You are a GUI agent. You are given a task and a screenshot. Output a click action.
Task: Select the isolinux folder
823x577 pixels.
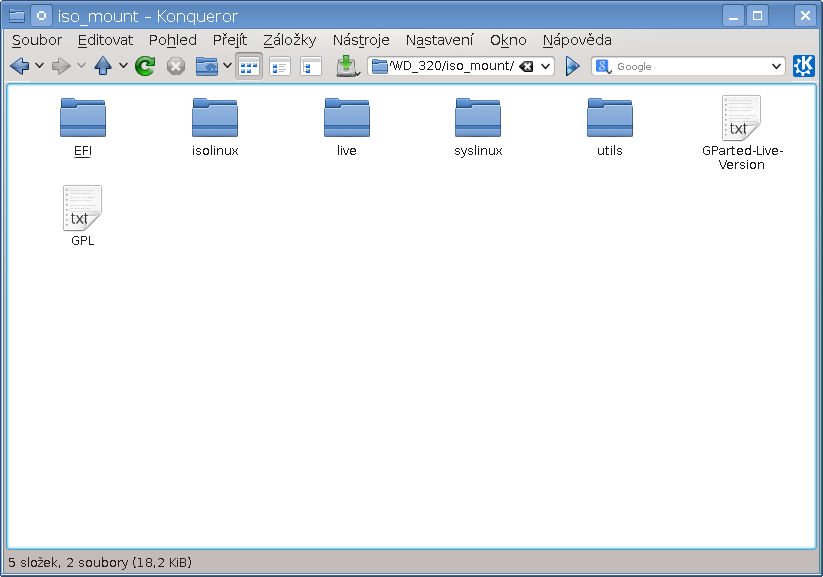(x=215, y=127)
